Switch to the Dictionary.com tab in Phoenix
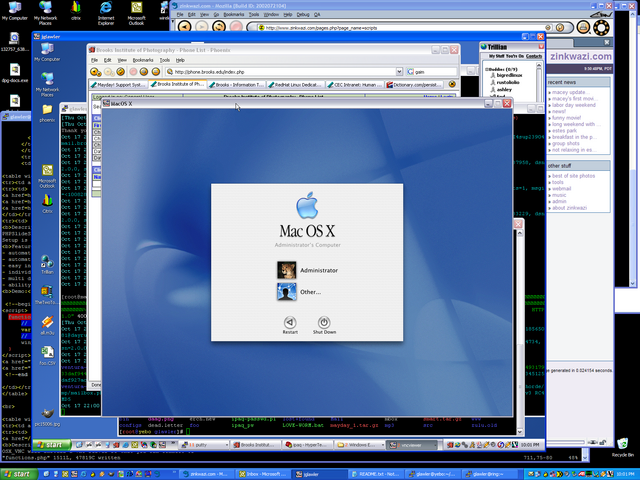This screenshot has height=480, width=640. point(414,84)
